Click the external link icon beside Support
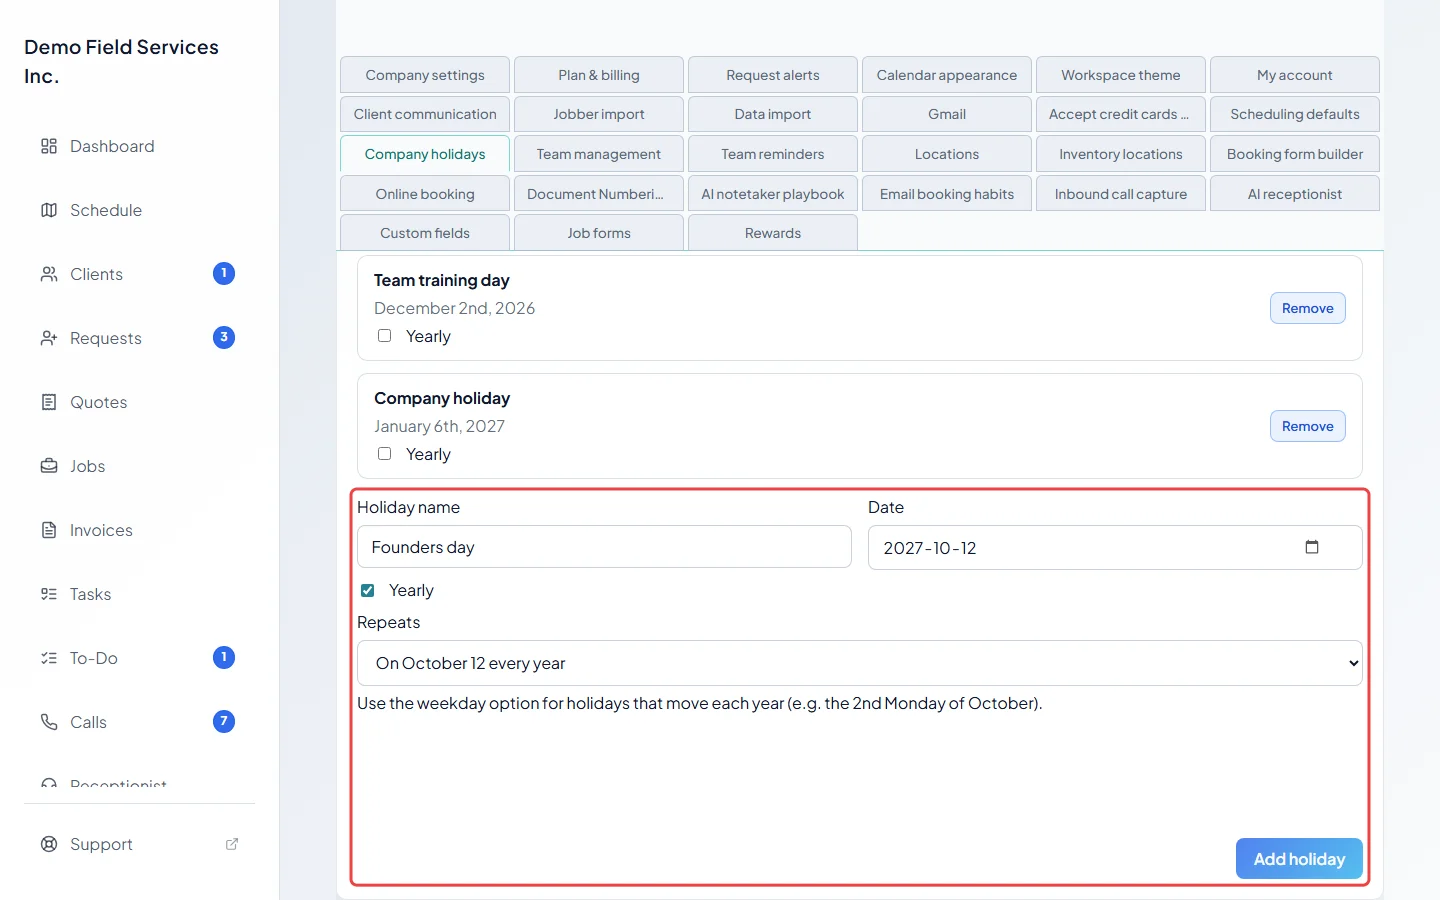1440x900 pixels. [x=232, y=844]
